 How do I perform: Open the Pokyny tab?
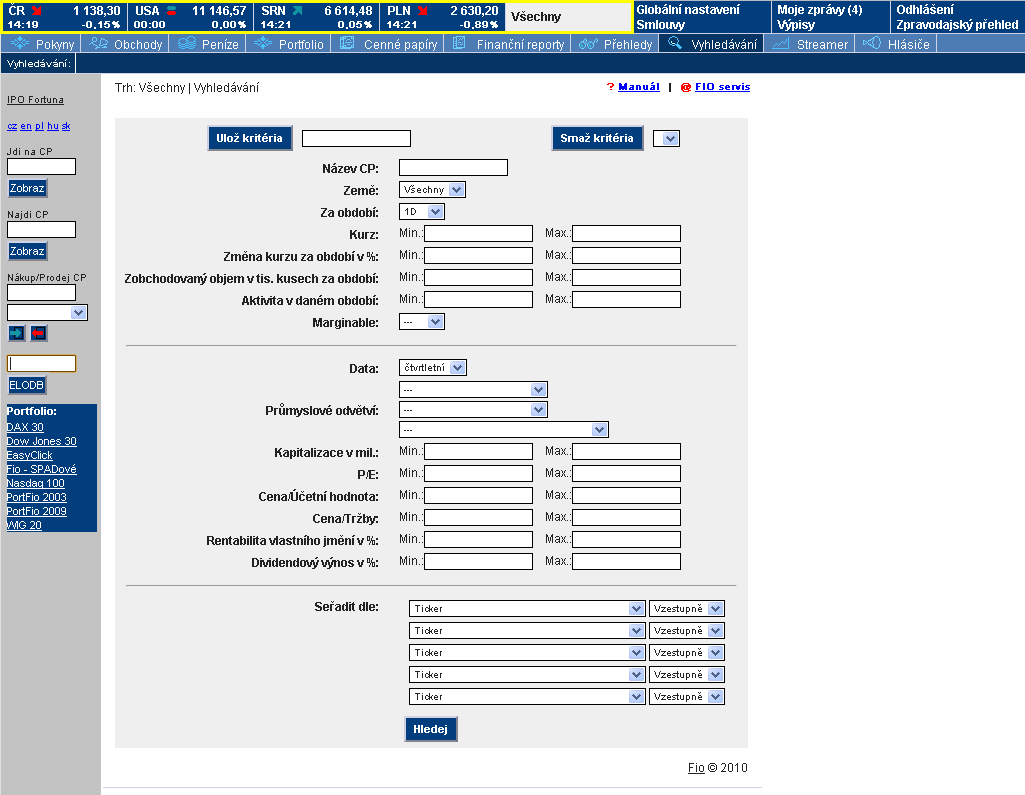click(43, 44)
